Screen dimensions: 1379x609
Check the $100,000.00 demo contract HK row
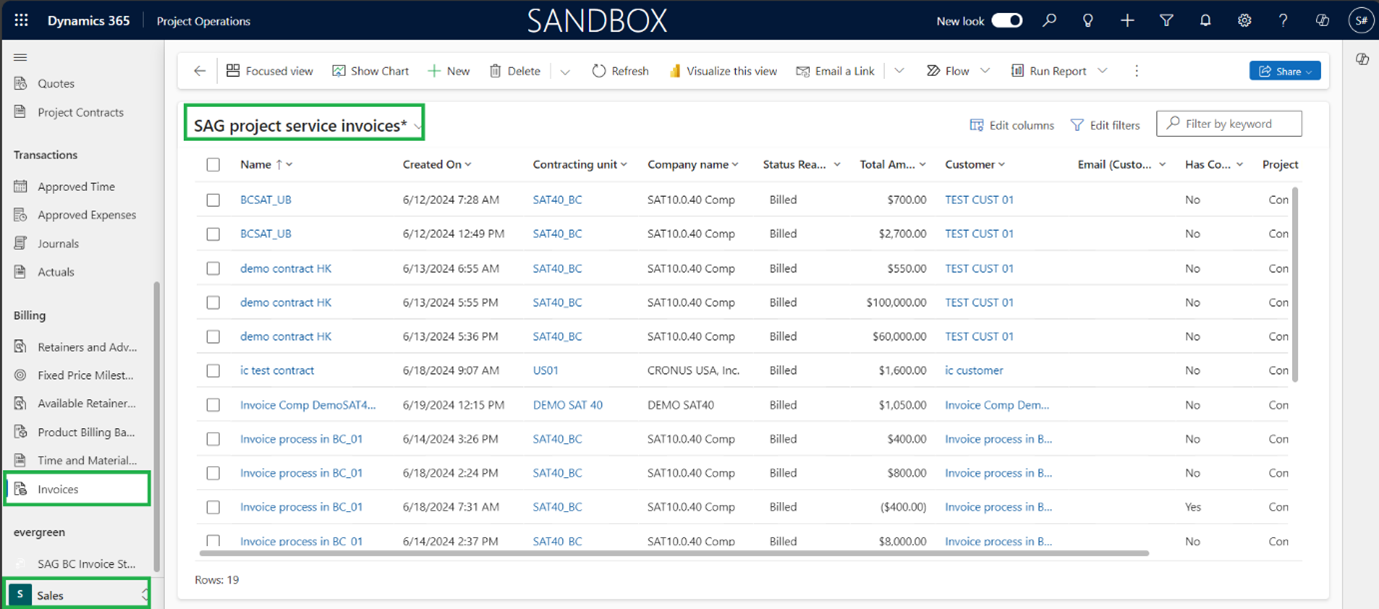[x=213, y=302]
